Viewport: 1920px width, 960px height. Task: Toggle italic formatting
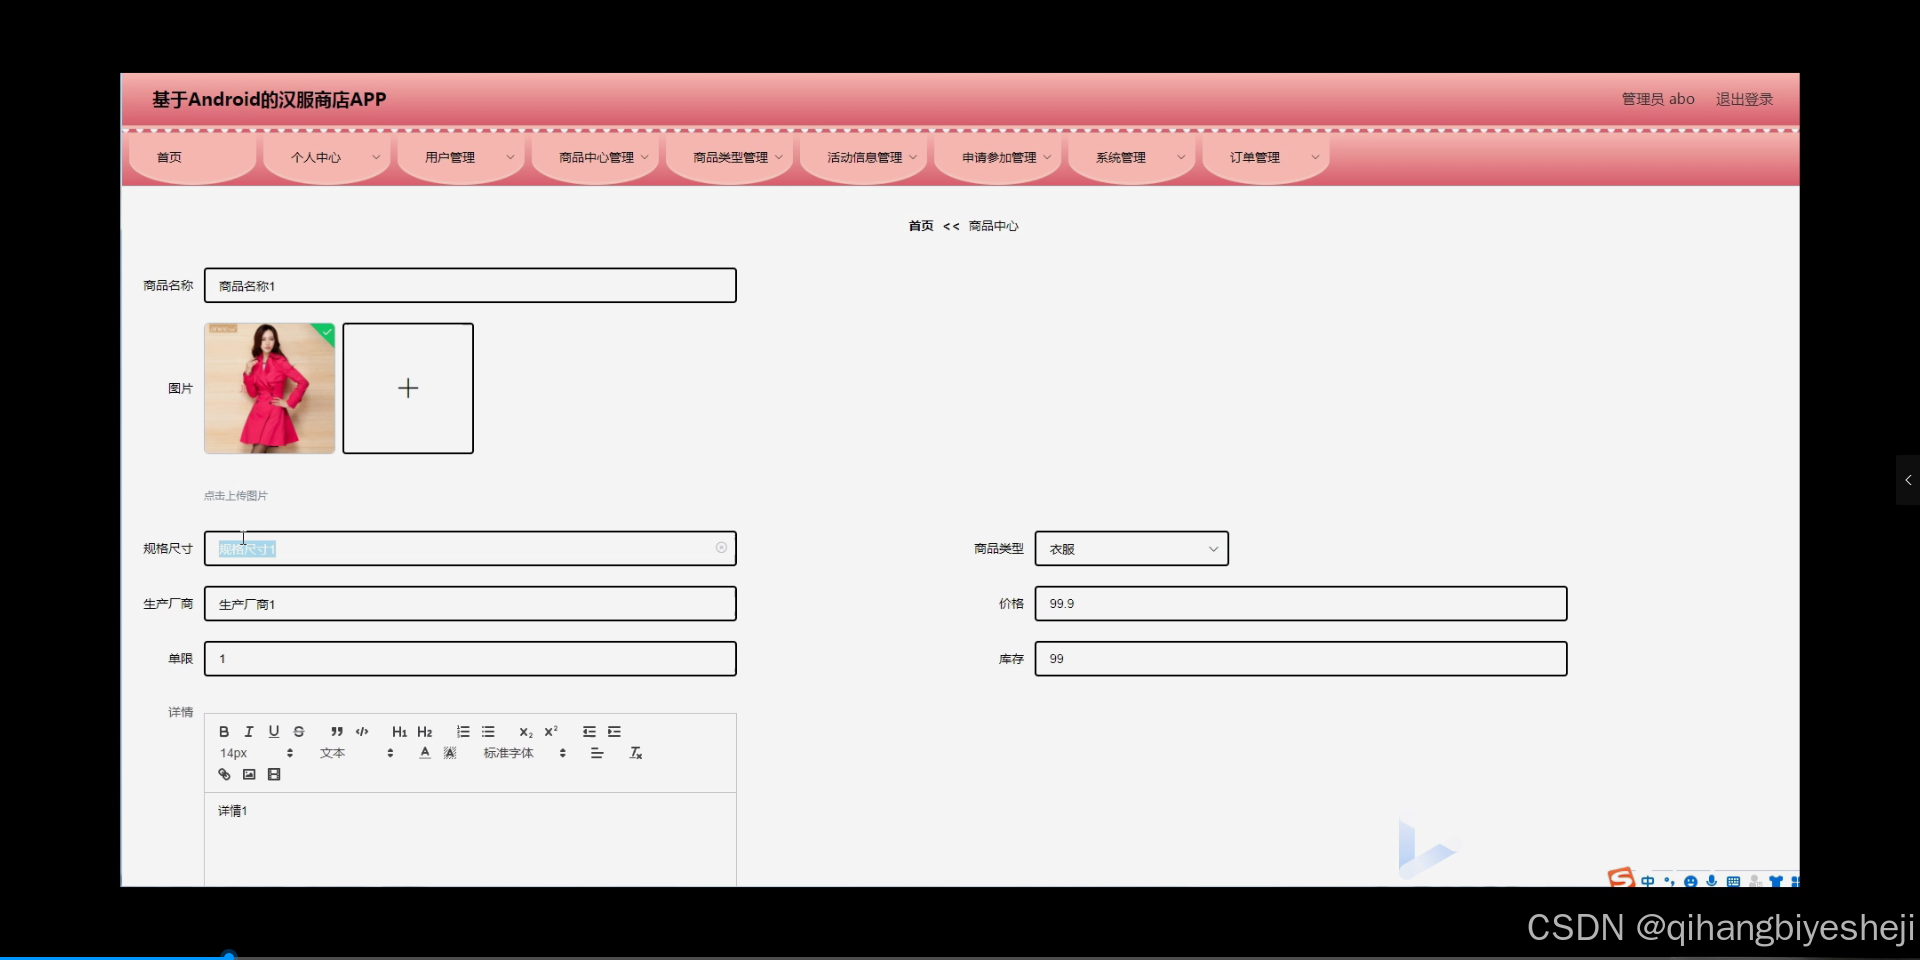tap(249, 733)
